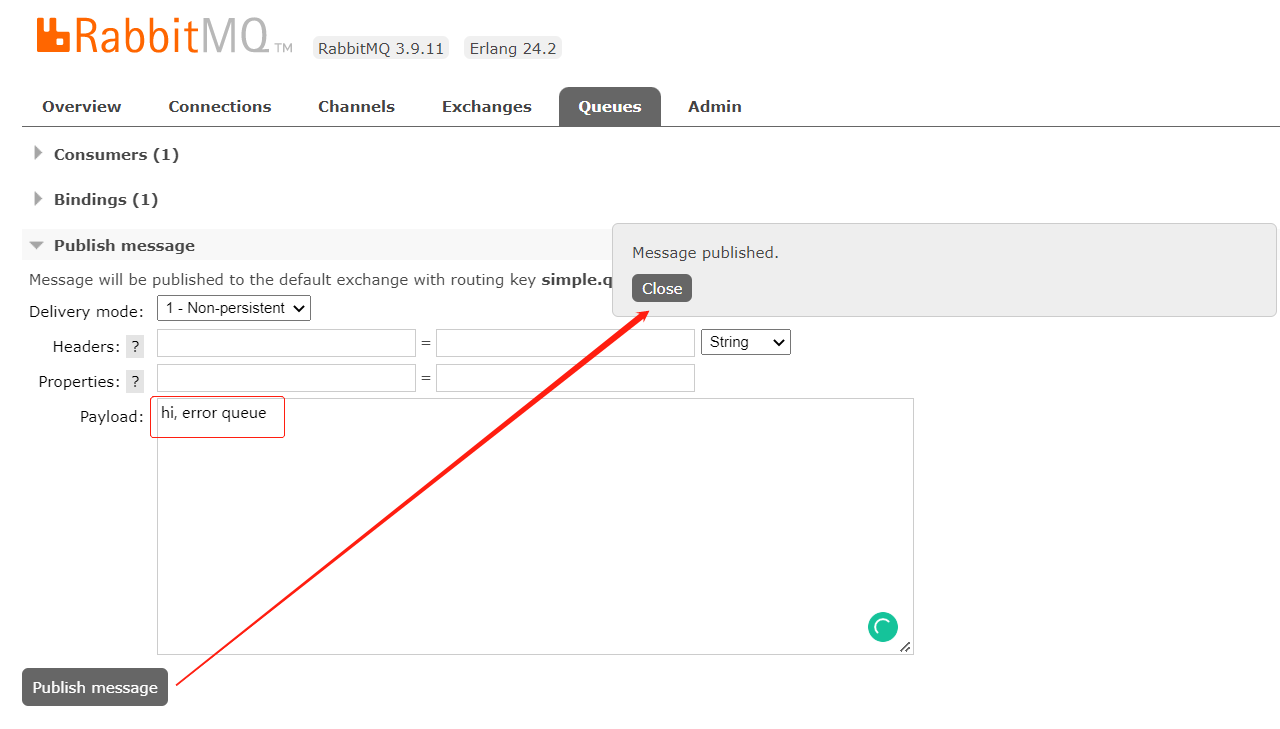Open the Headers help question mark

pos(136,346)
